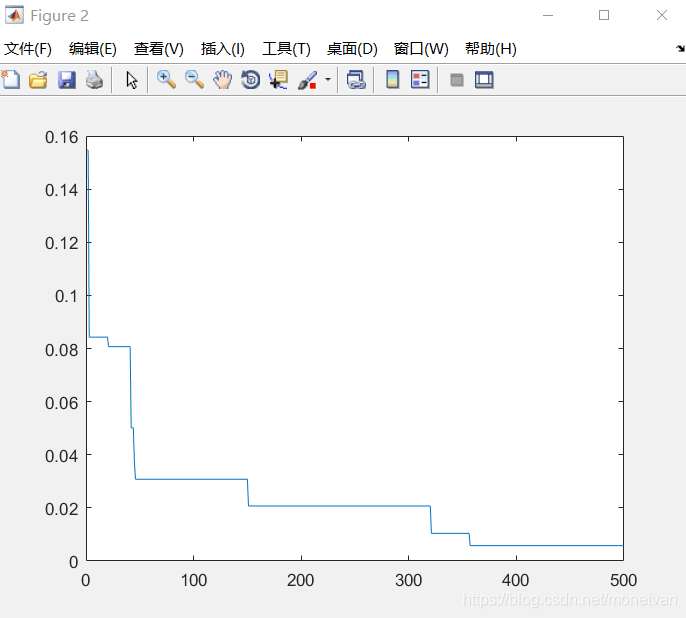The height and width of the screenshot is (618, 686).
Task: Open the 编辑(E) menu
Action: [x=93, y=49]
